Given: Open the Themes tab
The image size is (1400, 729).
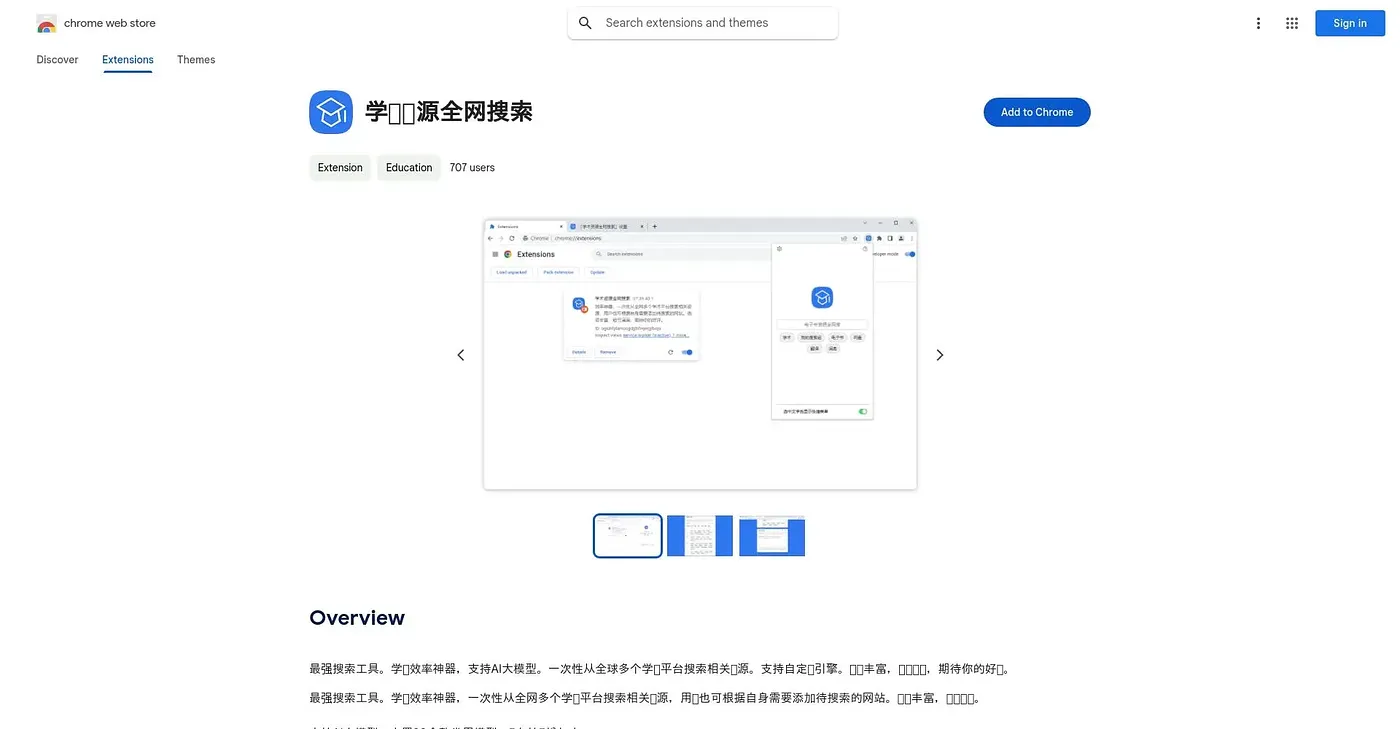Looking at the screenshot, I should pyautogui.click(x=196, y=60).
